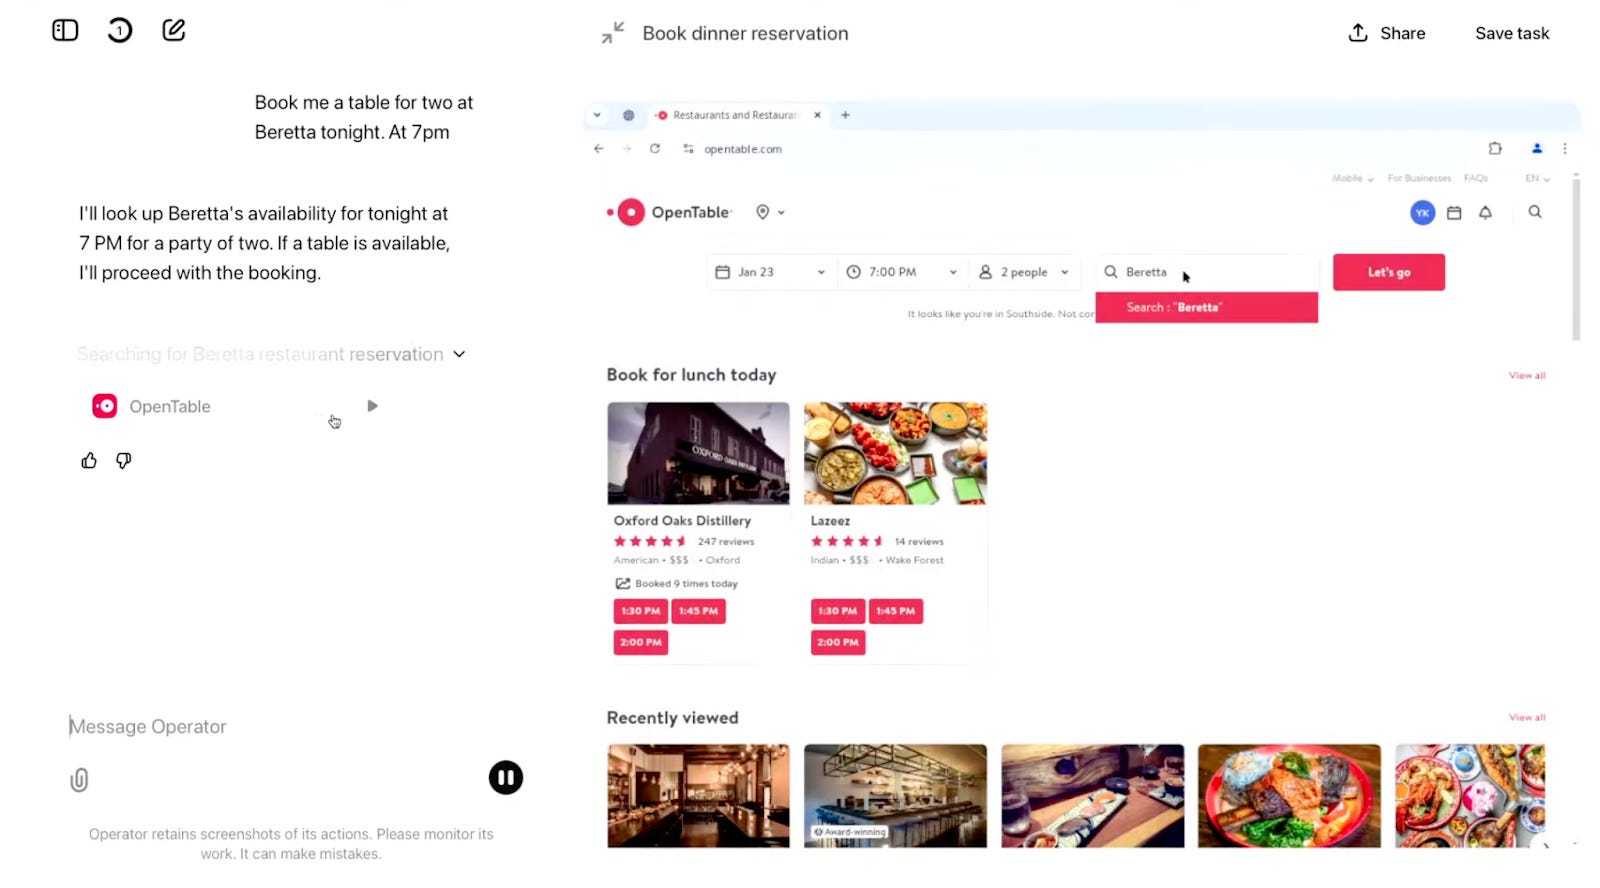Open the Jan 23 date dropdown

tap(770, 271)
